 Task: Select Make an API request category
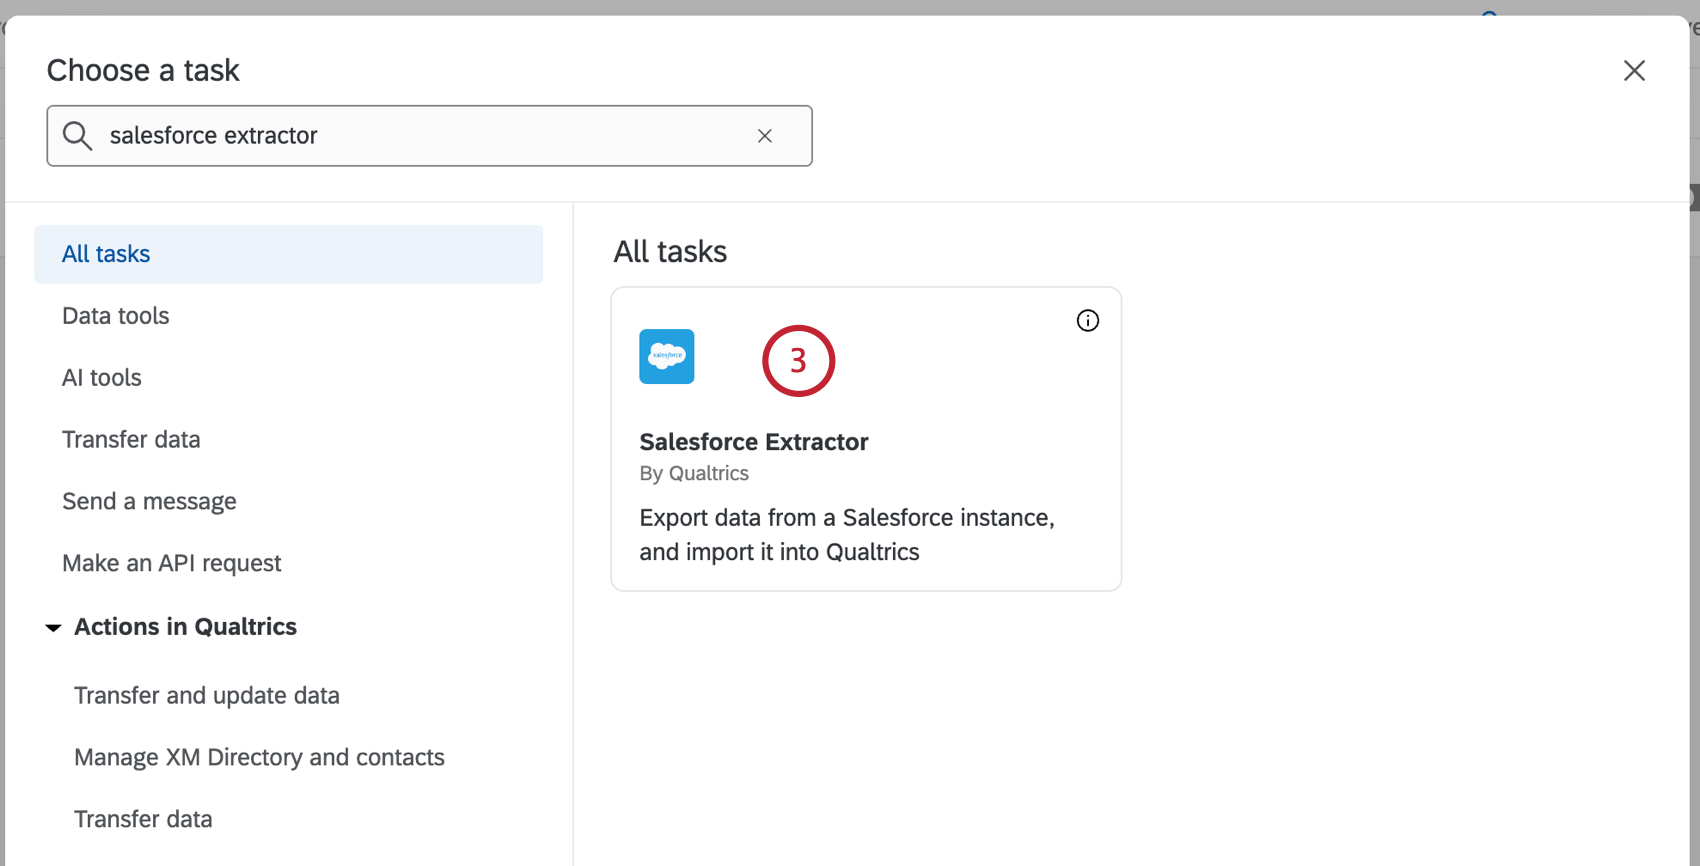[x=172, y=564]
